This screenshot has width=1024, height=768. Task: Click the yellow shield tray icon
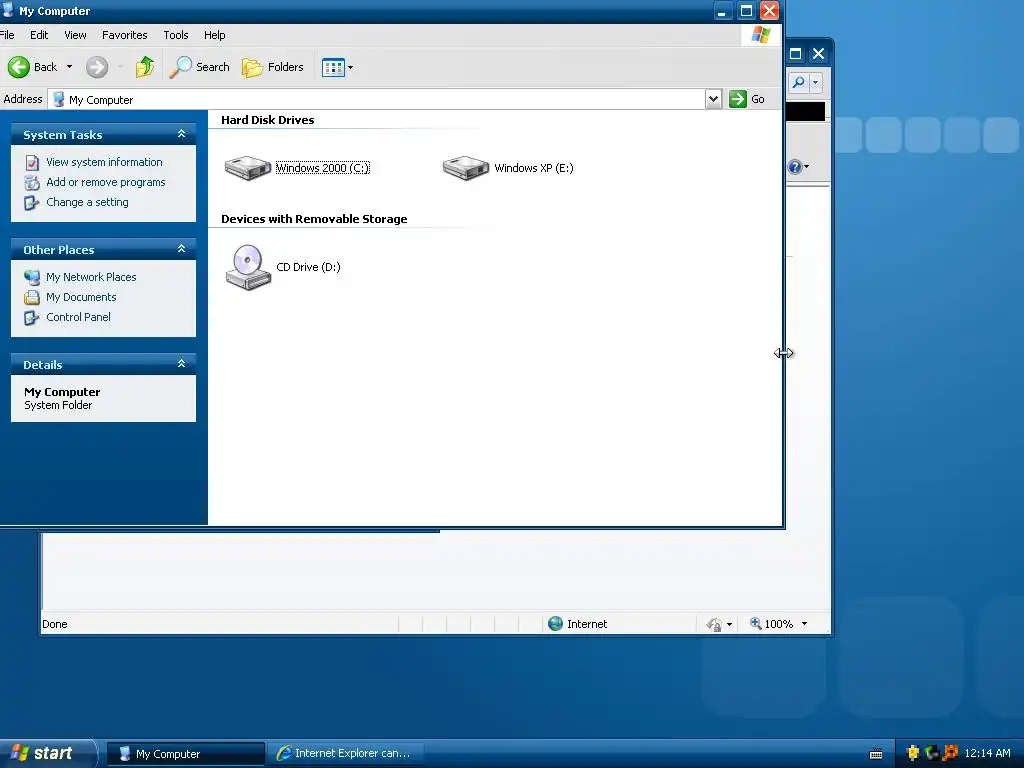[x=914, y=753]
